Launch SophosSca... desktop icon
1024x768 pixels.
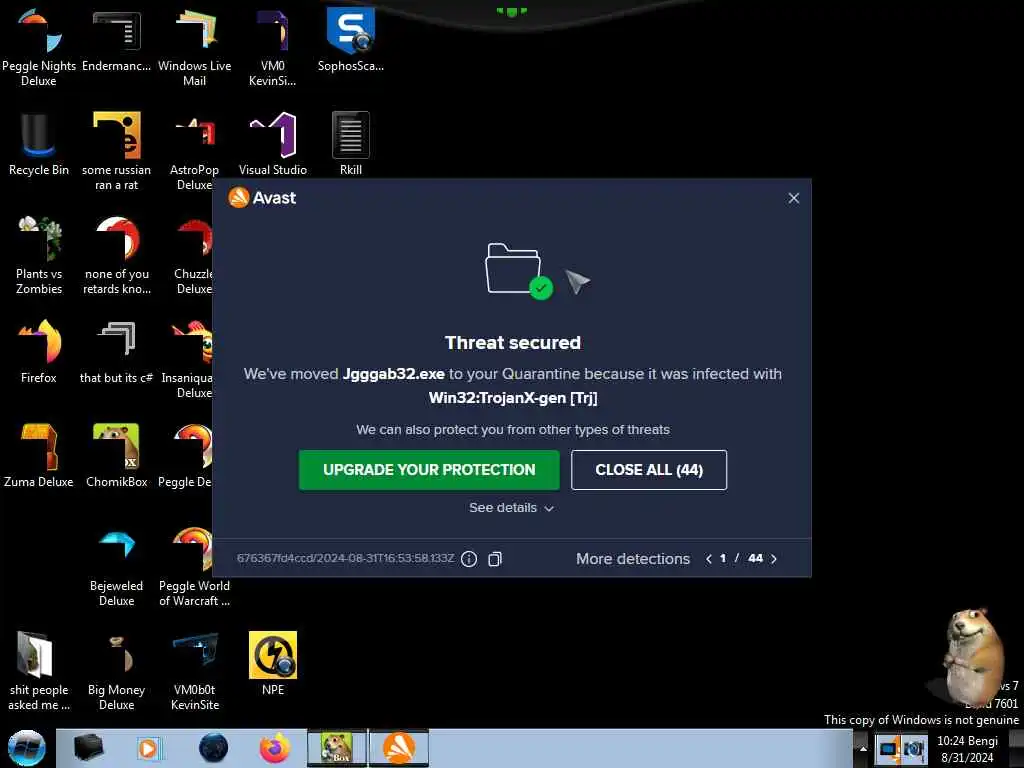tap(351, 40)
